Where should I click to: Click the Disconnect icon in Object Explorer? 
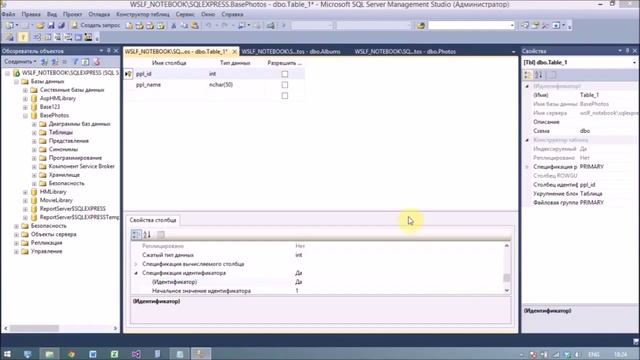[x=55, y=62]
